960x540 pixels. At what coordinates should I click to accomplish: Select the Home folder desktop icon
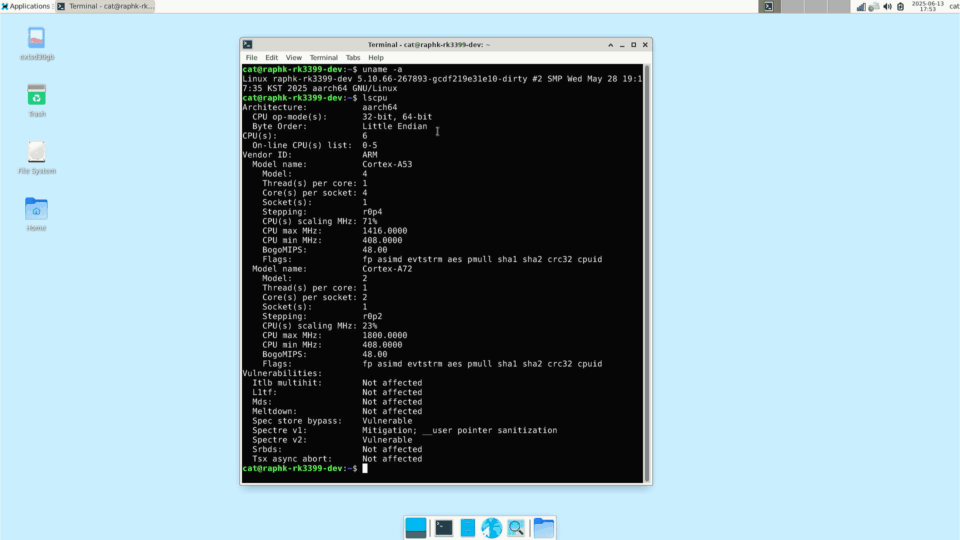tap(36, 214)
